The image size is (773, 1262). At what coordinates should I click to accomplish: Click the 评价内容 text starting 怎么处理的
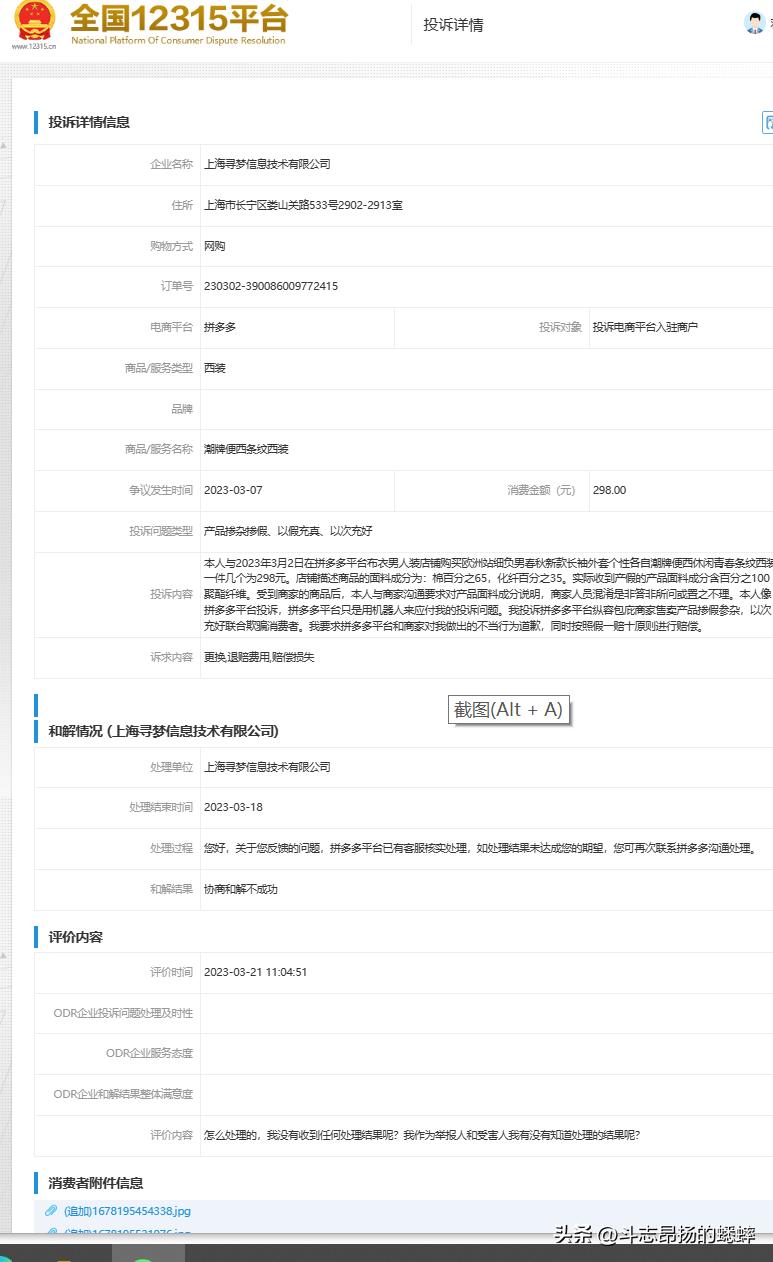click(422, 1135)
